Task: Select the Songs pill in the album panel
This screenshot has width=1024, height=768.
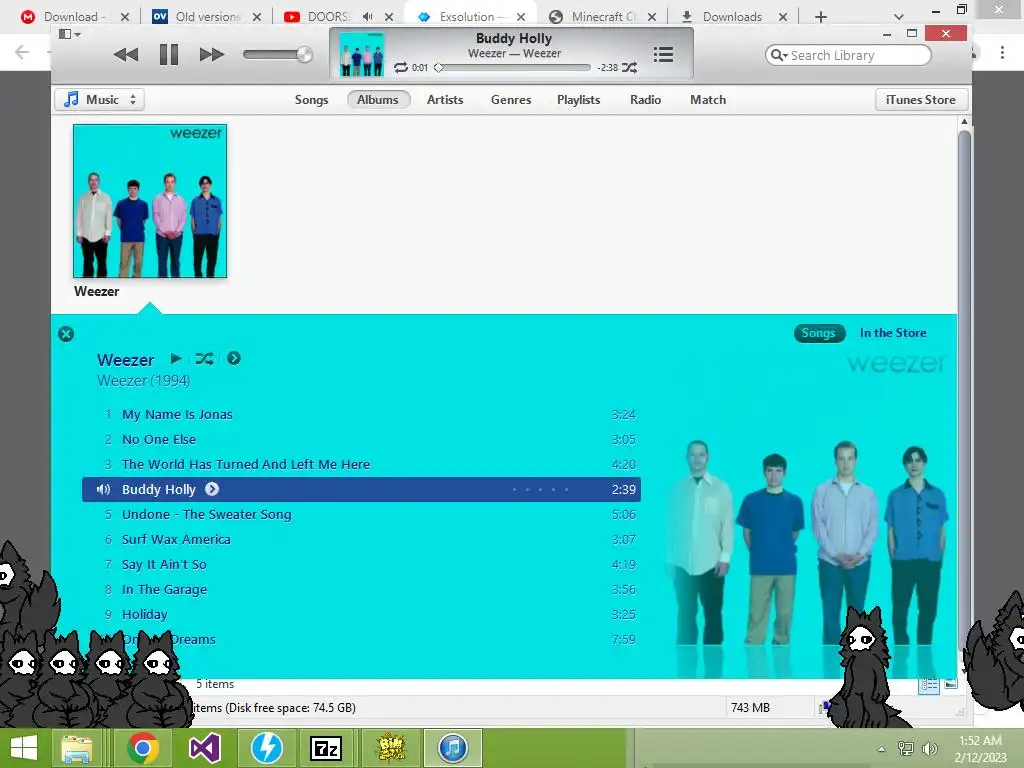Action: [818, 333]
